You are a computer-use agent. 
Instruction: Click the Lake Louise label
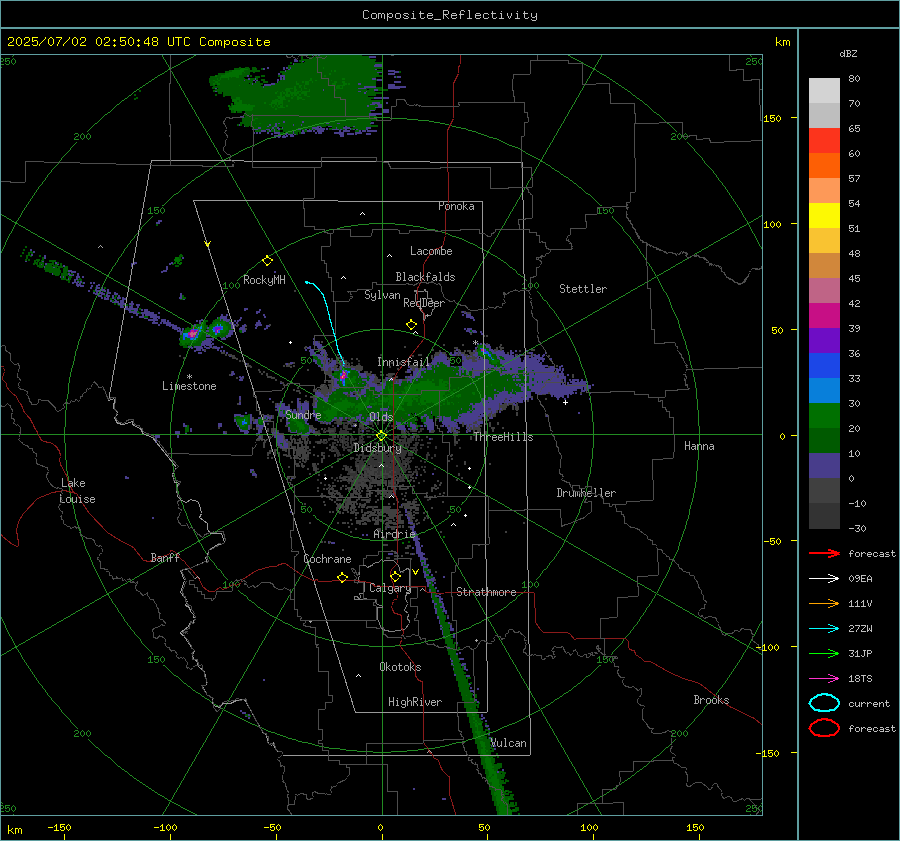[77, 491]
